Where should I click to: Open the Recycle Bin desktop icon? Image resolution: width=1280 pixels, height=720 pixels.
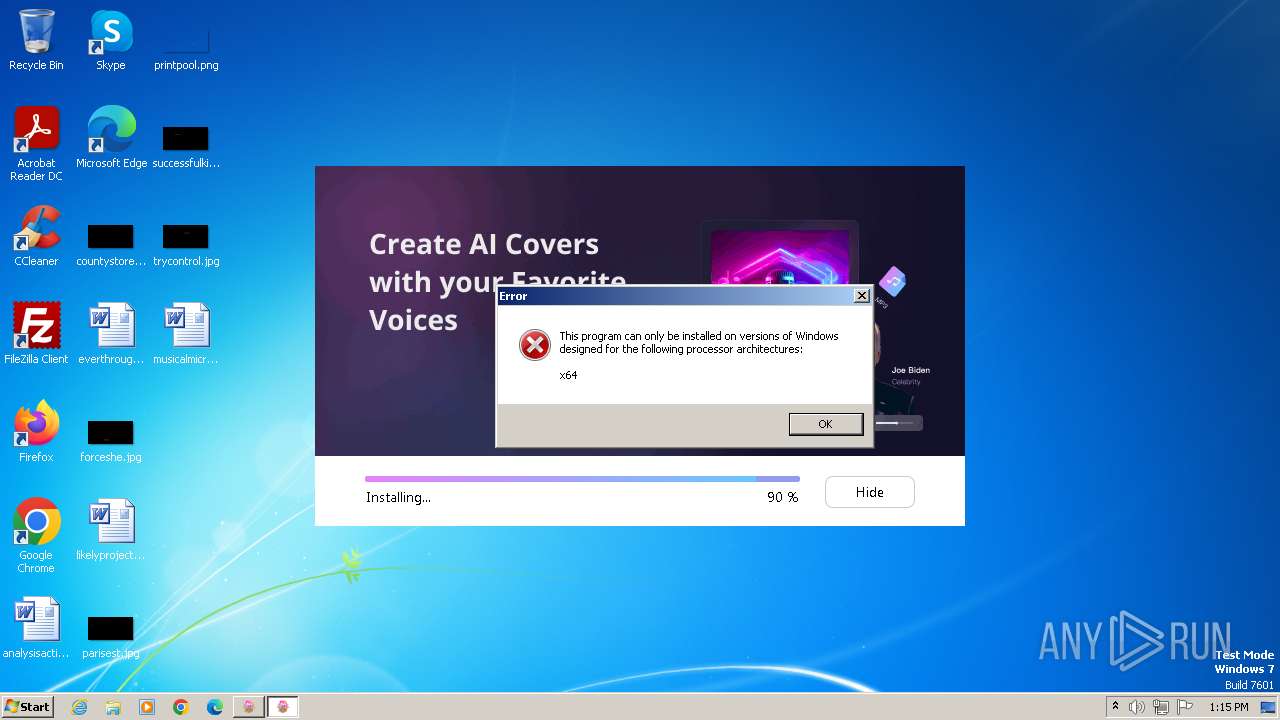coord(36,40)
